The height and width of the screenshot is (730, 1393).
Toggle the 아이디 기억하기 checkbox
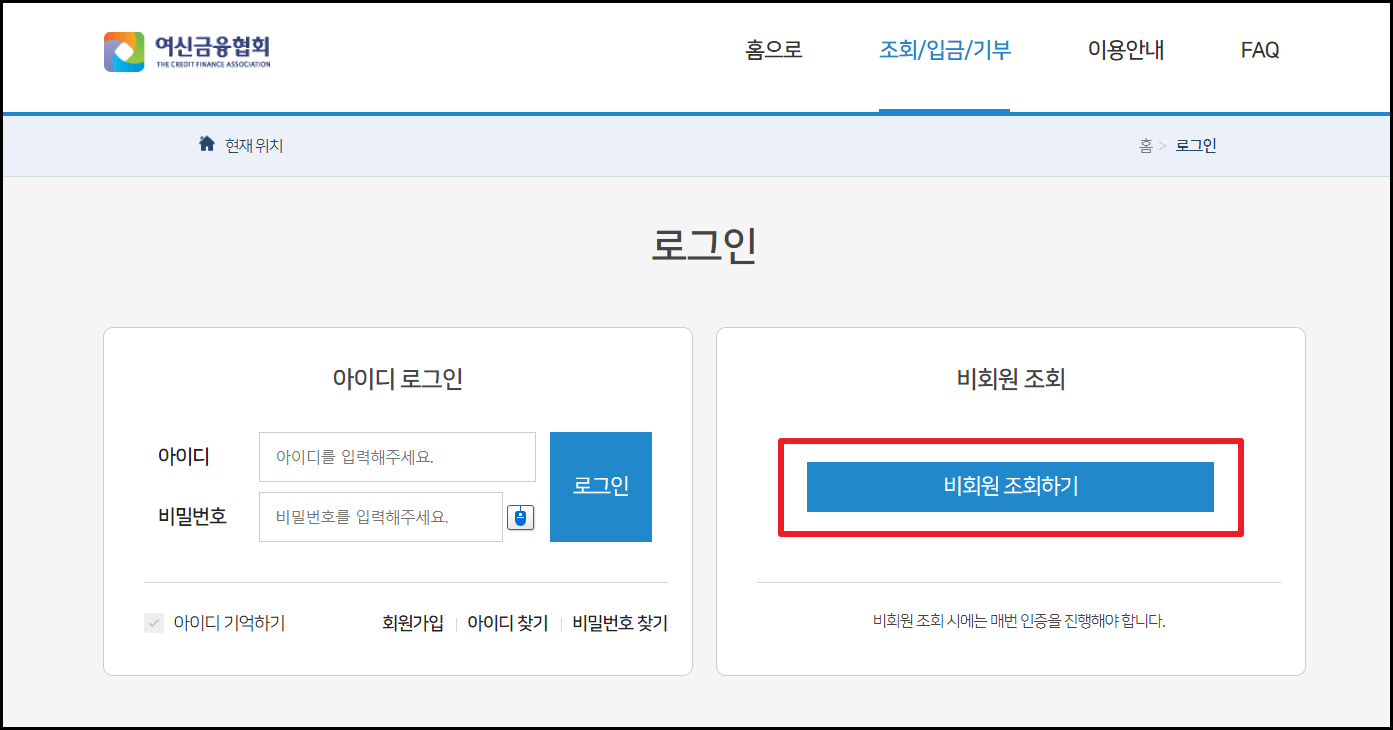tap(153, 624)
